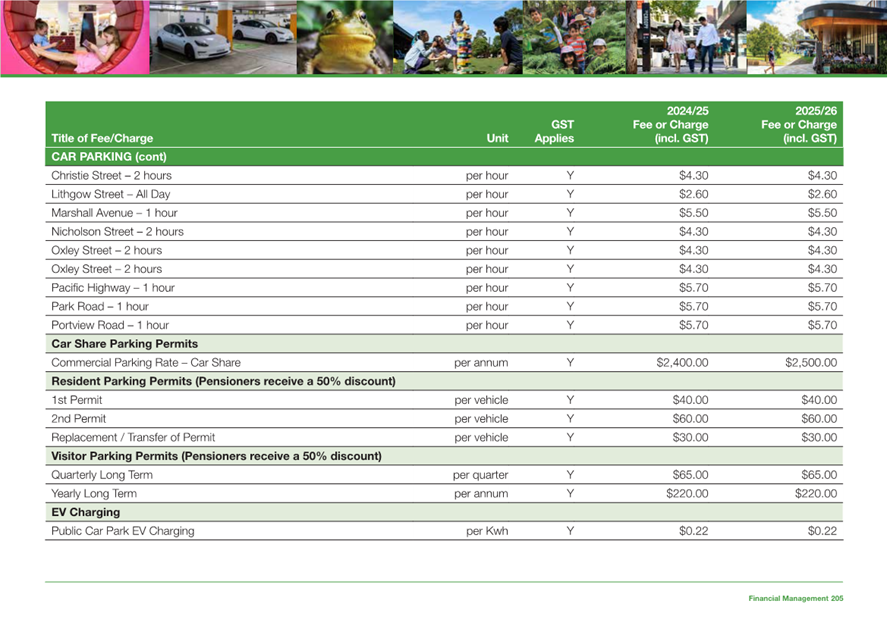Select 'Lithgow Street – All Day' entry
Viewport: 887px width, 626px height.
point(110,194)
